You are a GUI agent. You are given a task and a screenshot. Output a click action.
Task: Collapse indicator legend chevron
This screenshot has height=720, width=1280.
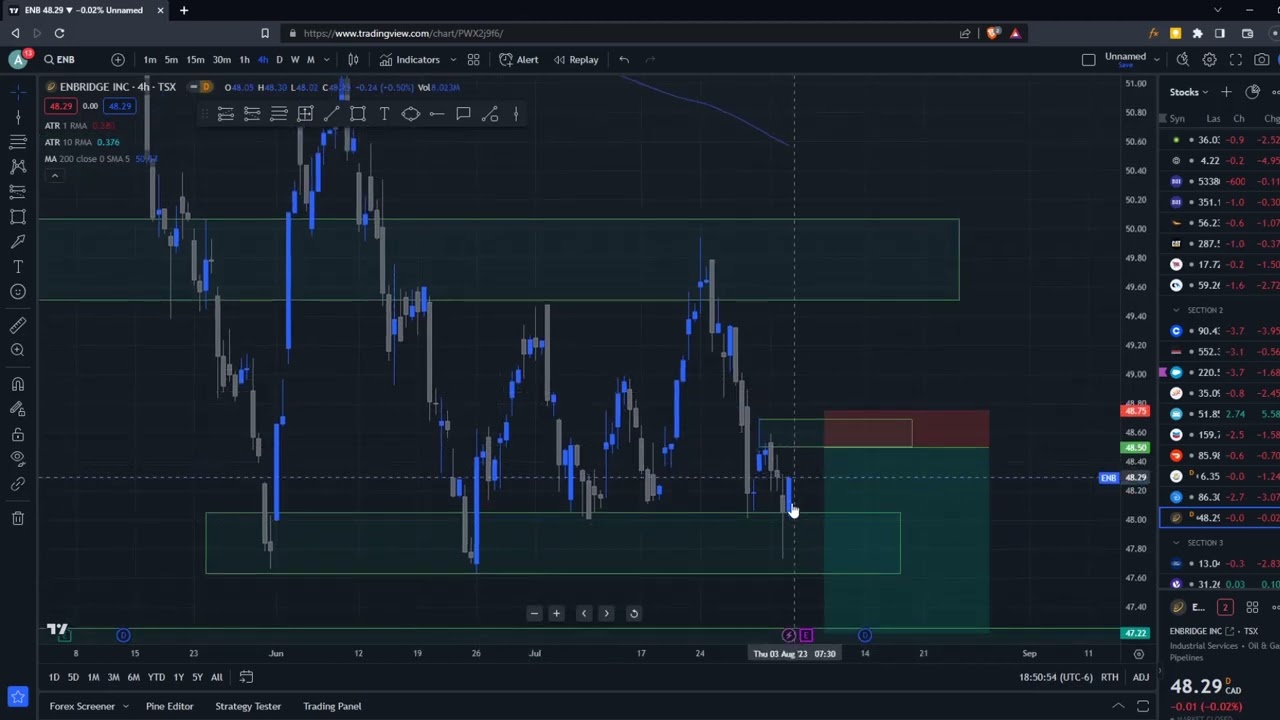[x=55, y=176]
